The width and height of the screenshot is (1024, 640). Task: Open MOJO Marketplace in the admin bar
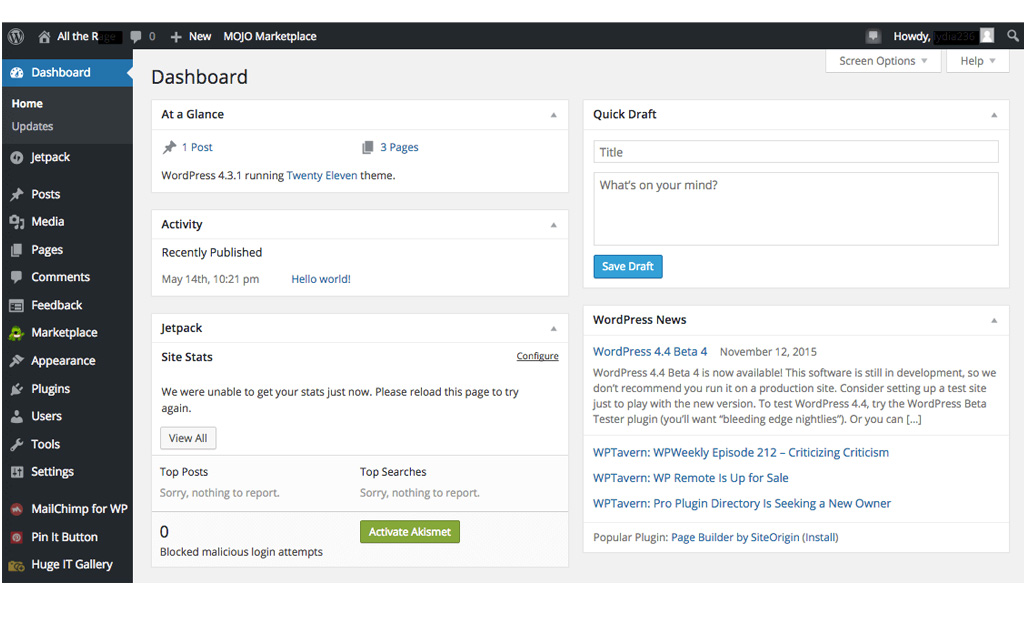(x=270, y=36)
